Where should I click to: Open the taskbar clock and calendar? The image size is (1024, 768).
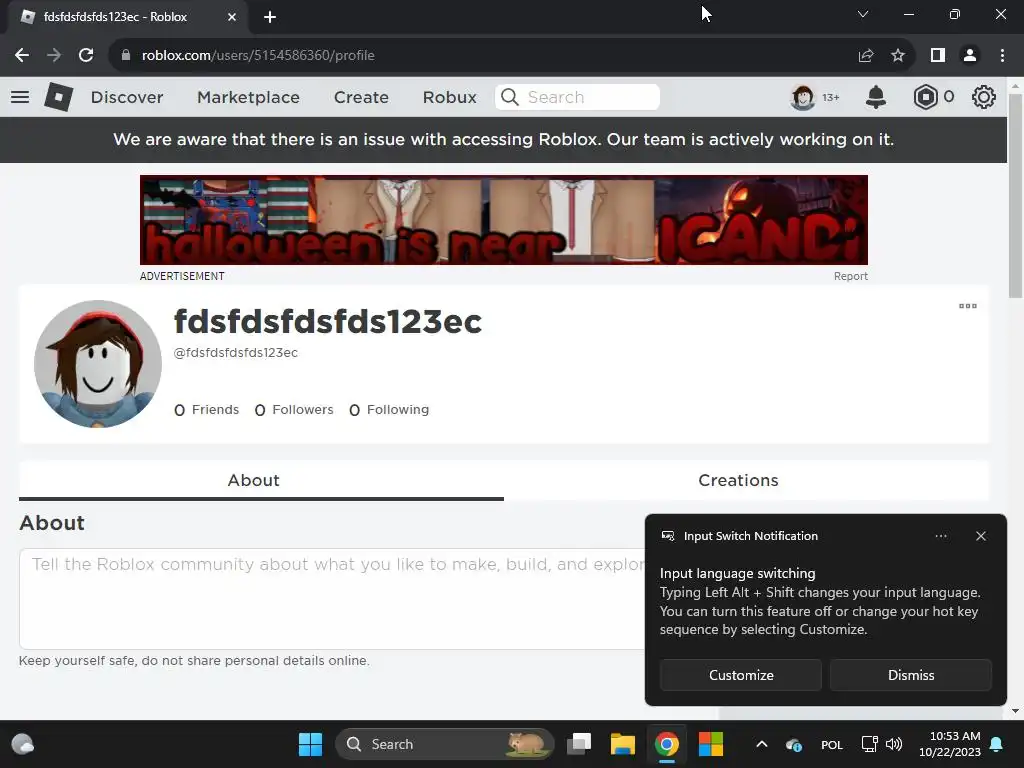pos(950,744)
